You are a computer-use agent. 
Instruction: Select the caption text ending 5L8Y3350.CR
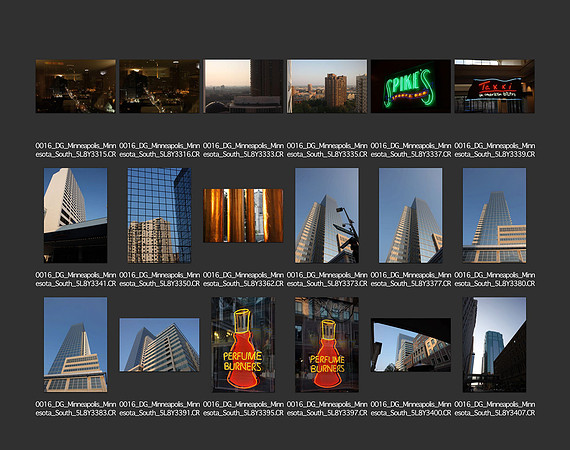[x=160, y=279]
